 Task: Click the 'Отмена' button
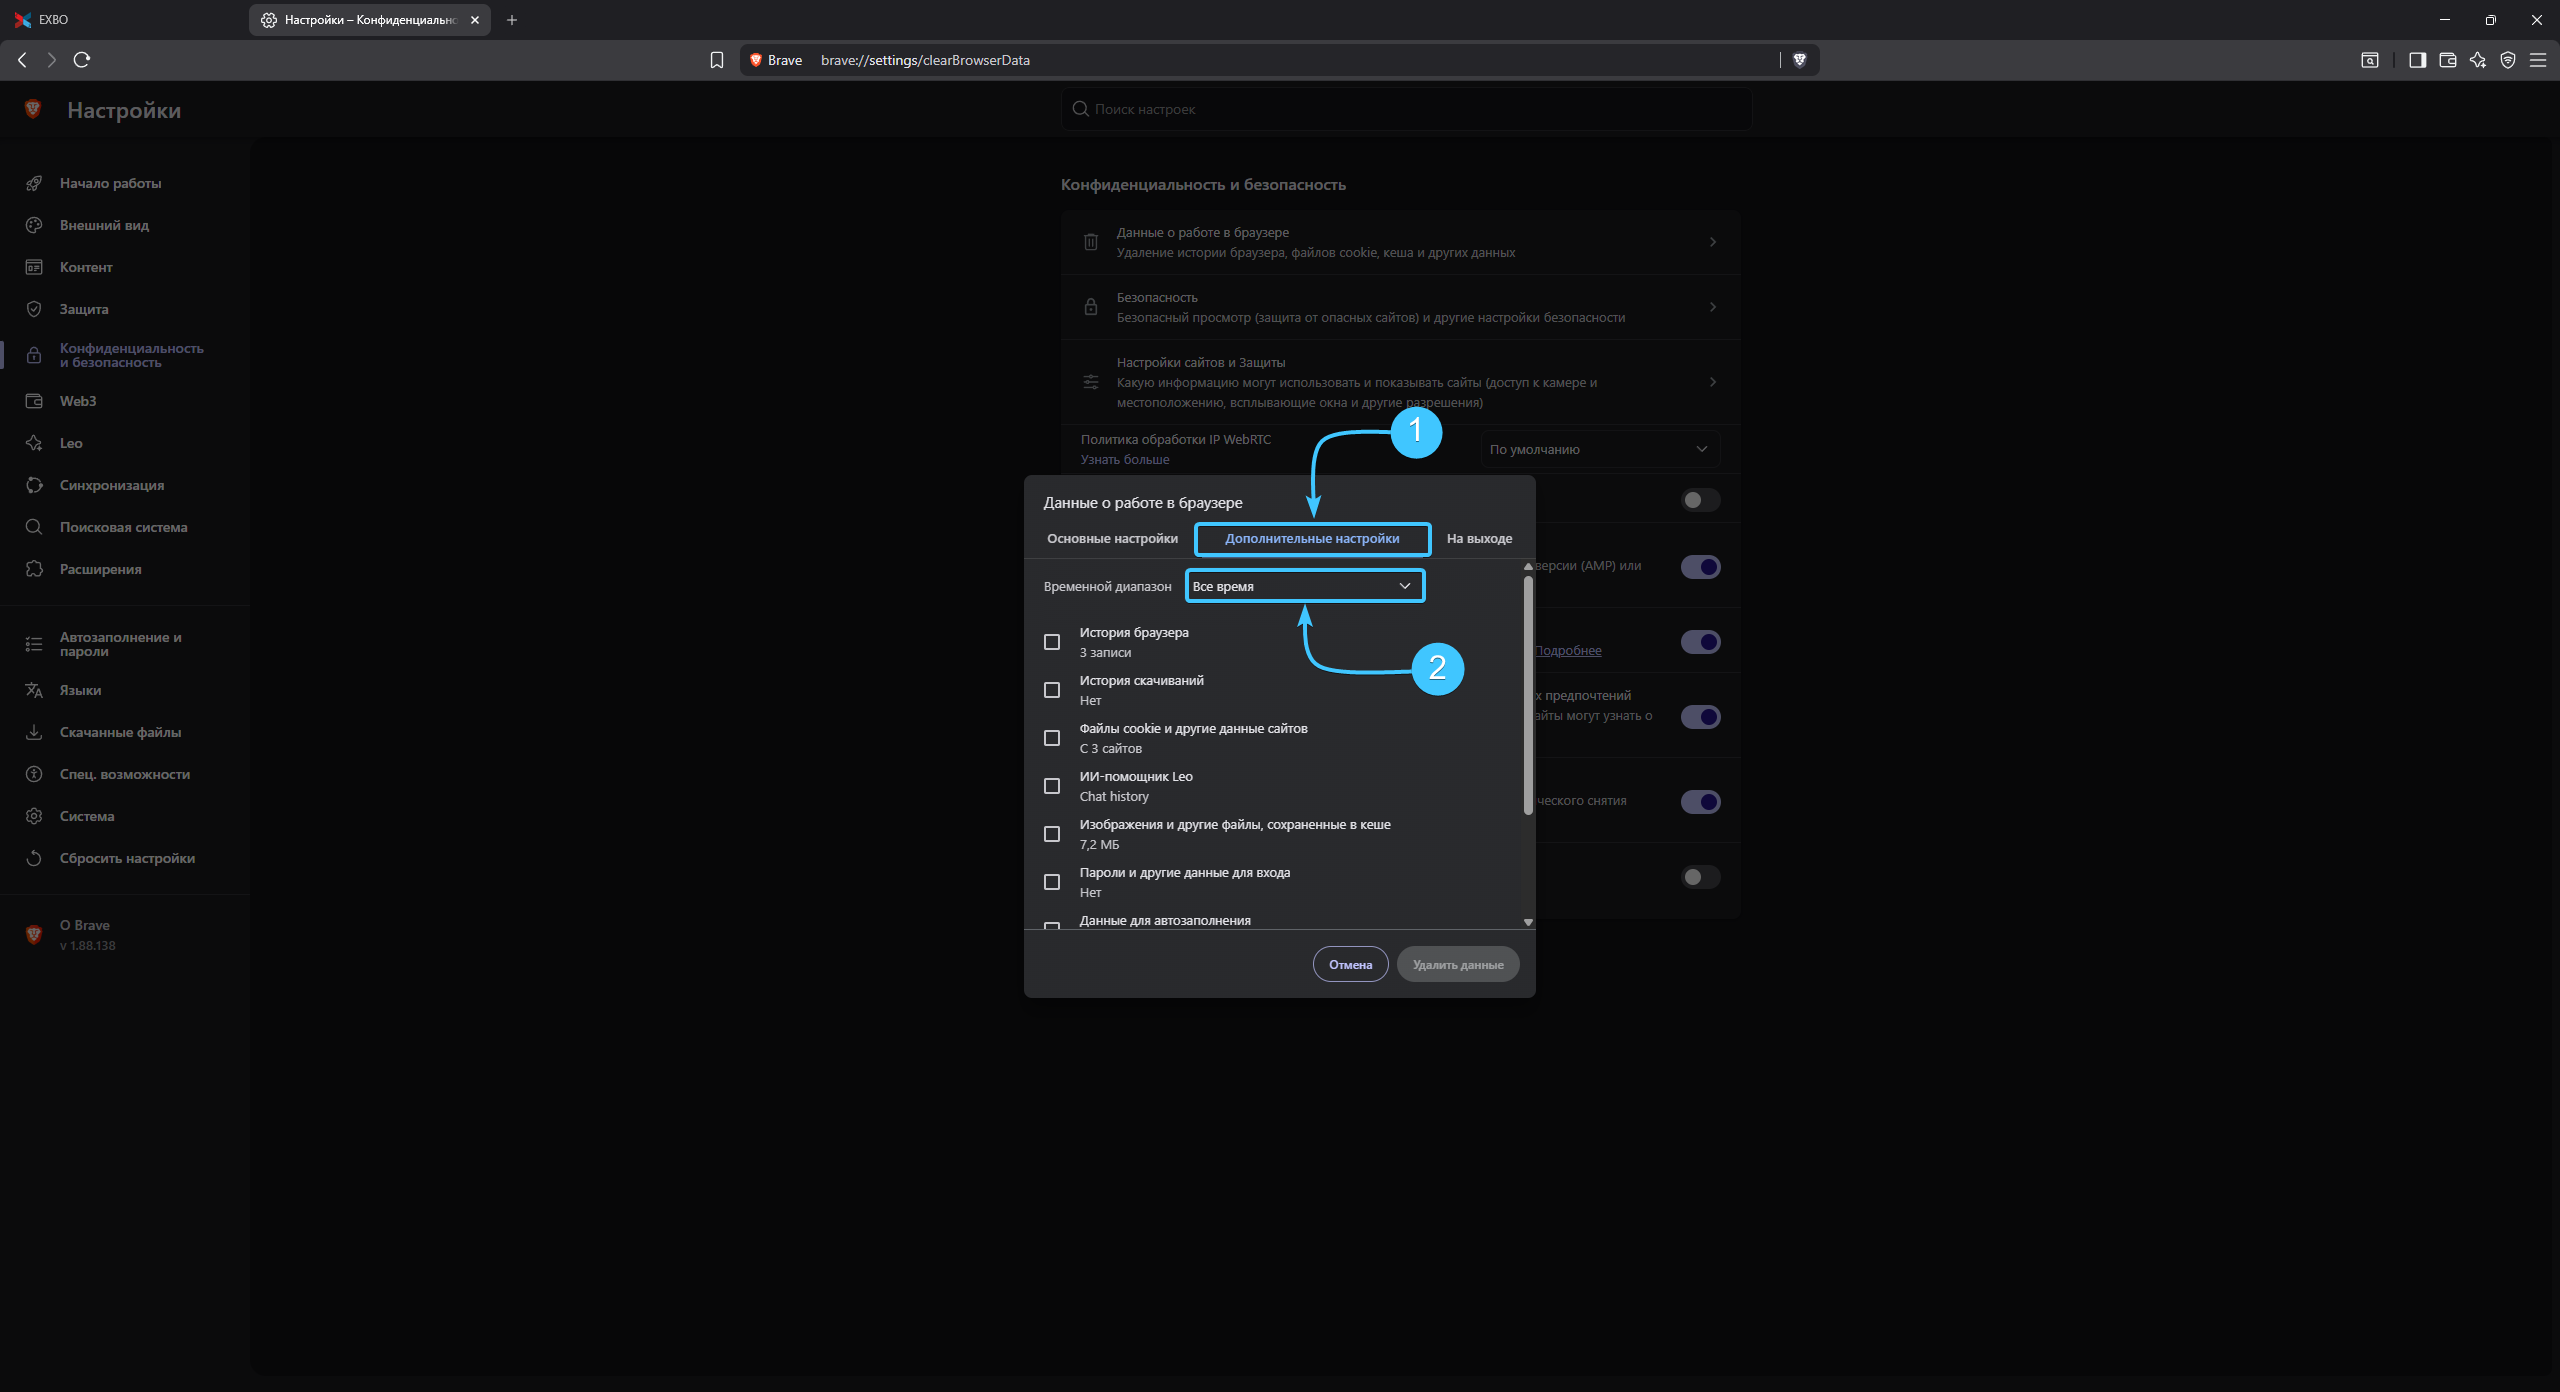1350,964
